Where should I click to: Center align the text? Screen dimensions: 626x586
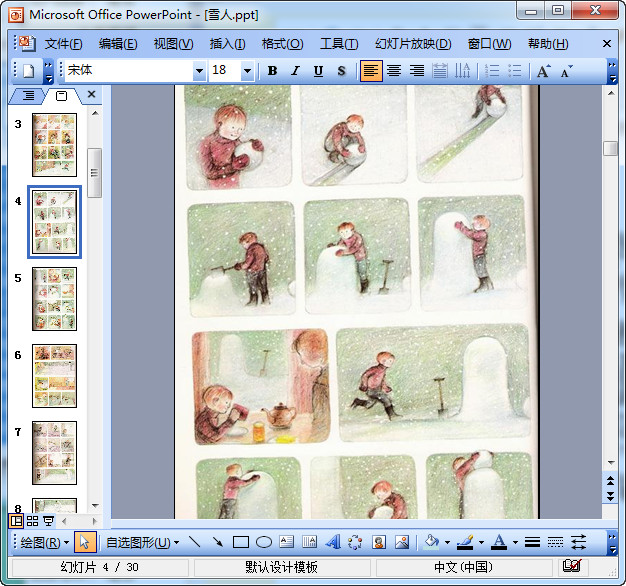pyautogui.click(x=394, y=71)
